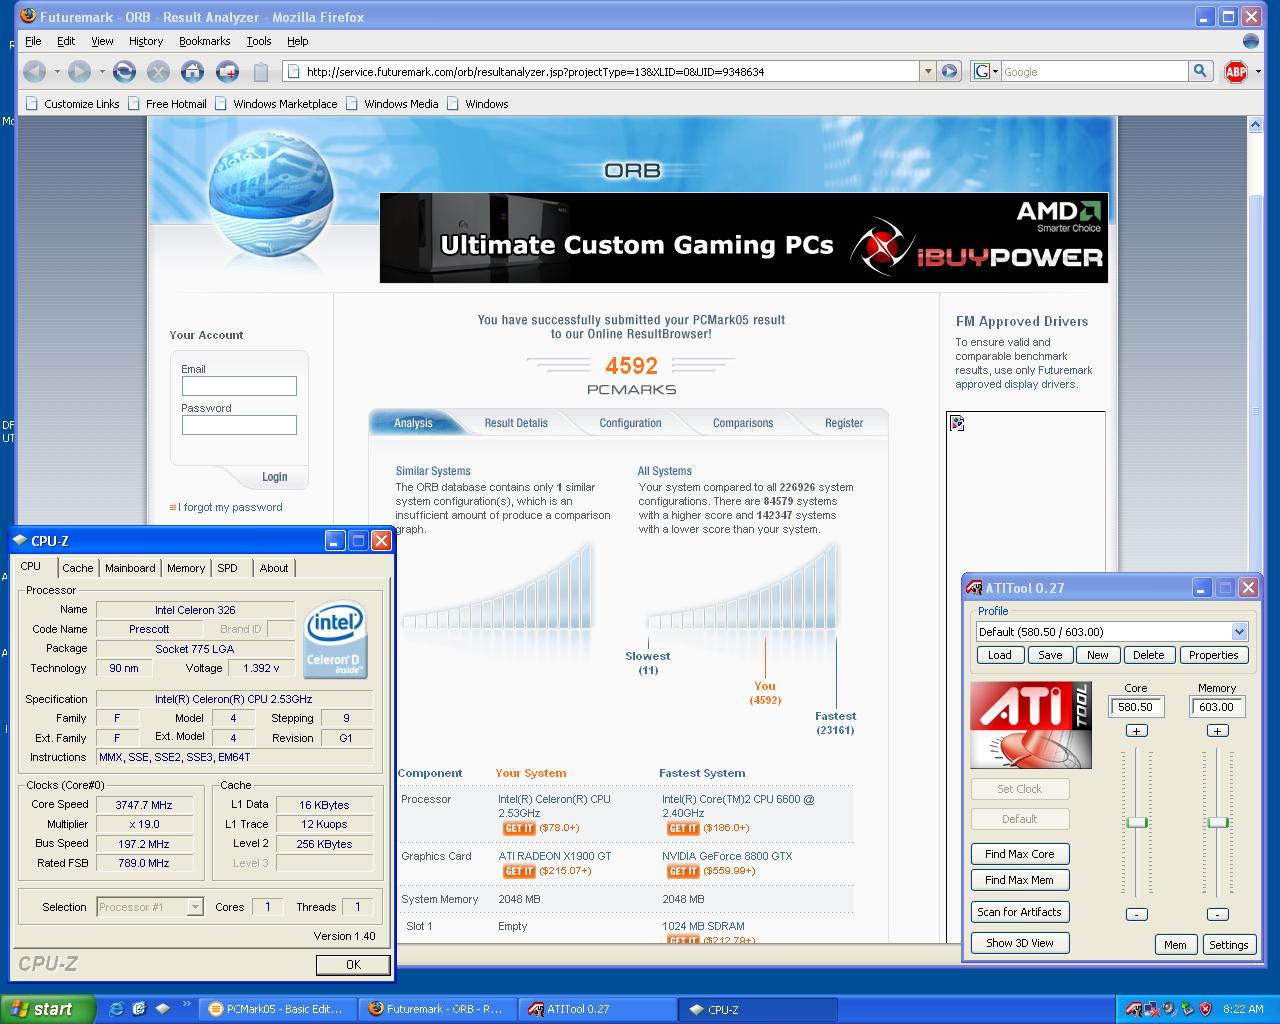Viewport: 1280px width, 1024px height.
Task: Open the Windows Media bookmark
Action: tap(392, 104)
